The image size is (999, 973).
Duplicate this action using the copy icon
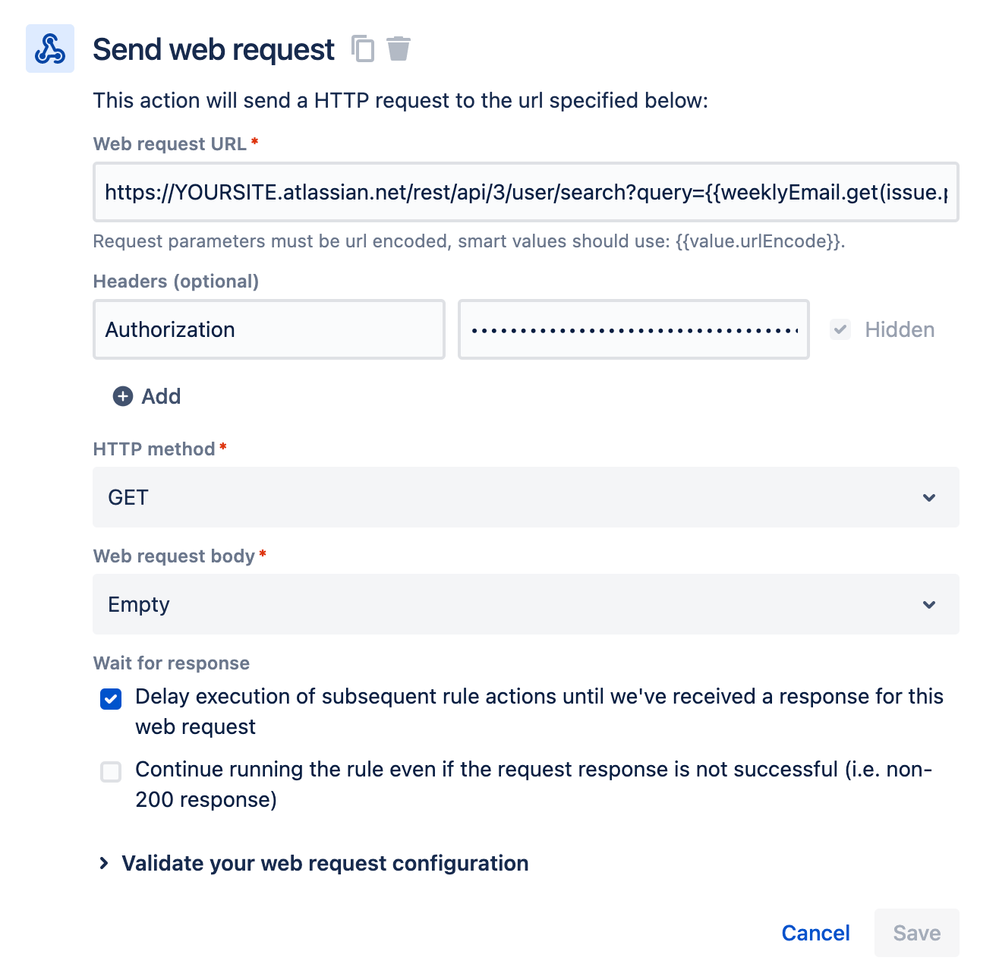pyautogui.click(x=363, y=48)
